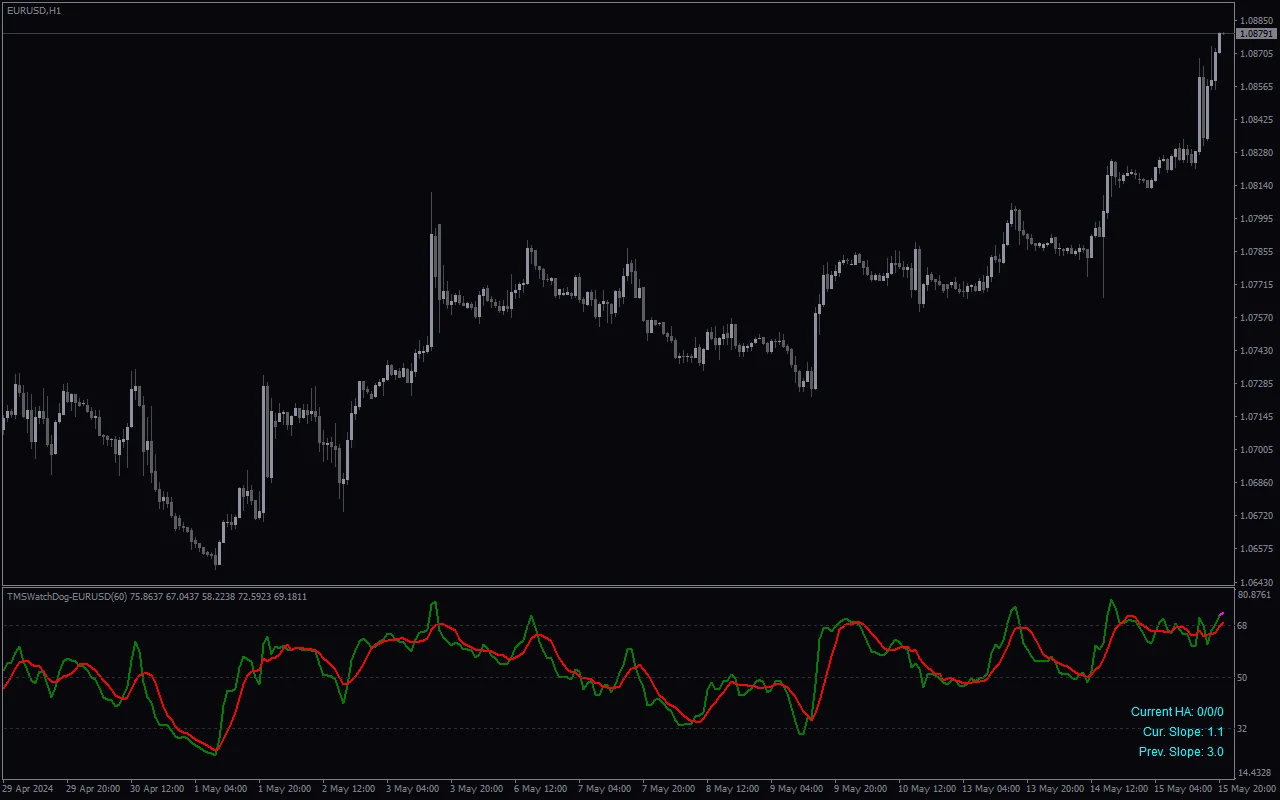This screenshot has height=800, width=1280.
Task: Click the magenta arrow signal in the indicator window
Action: click(1222, 613)
